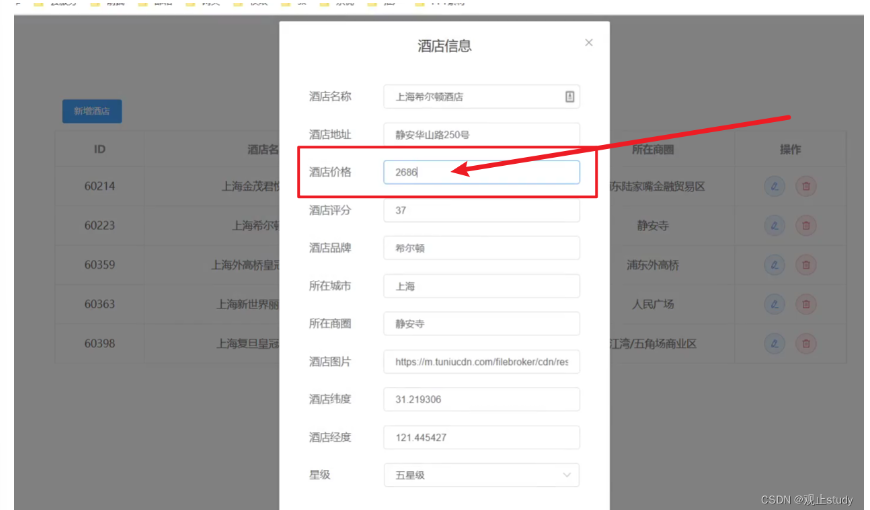
Task: Click the 星级 field label
Action: tap(320, 475)
